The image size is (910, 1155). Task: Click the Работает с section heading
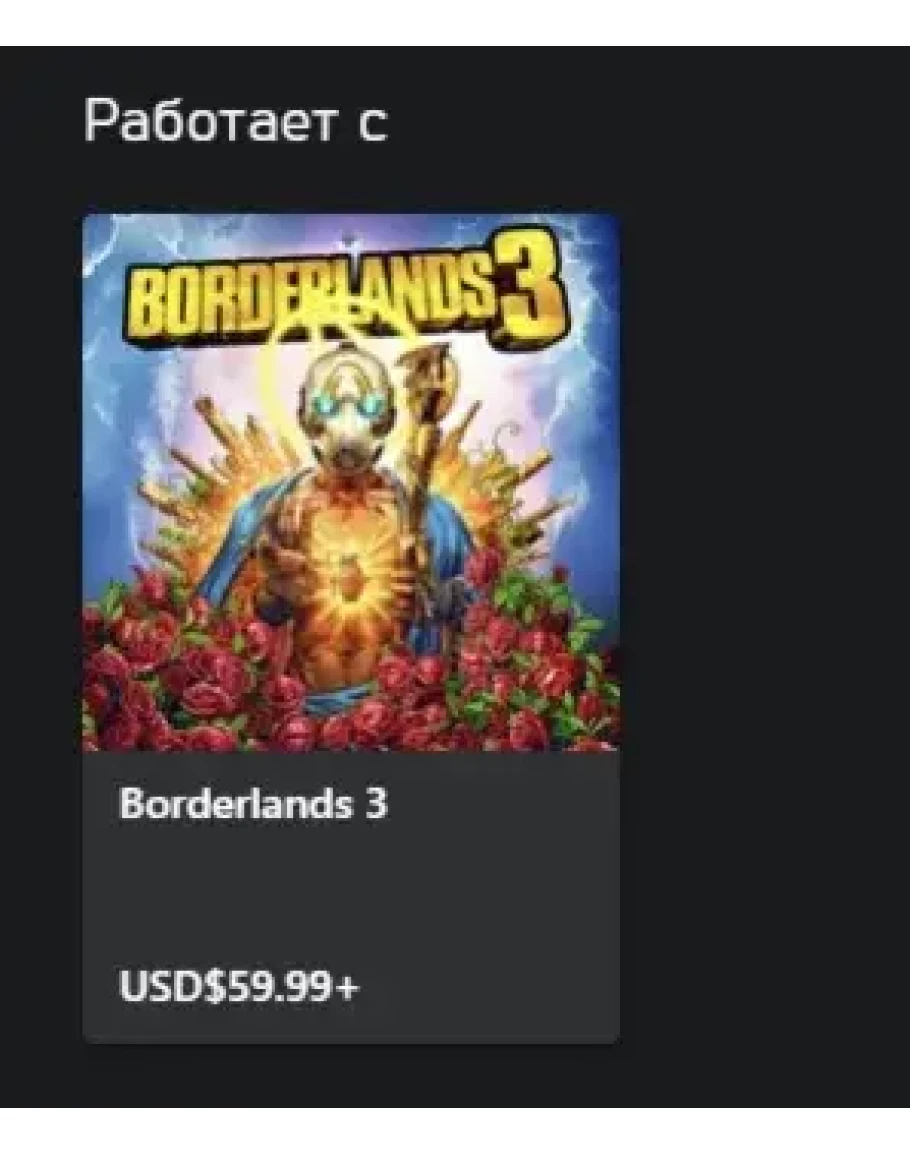[235, 120]
